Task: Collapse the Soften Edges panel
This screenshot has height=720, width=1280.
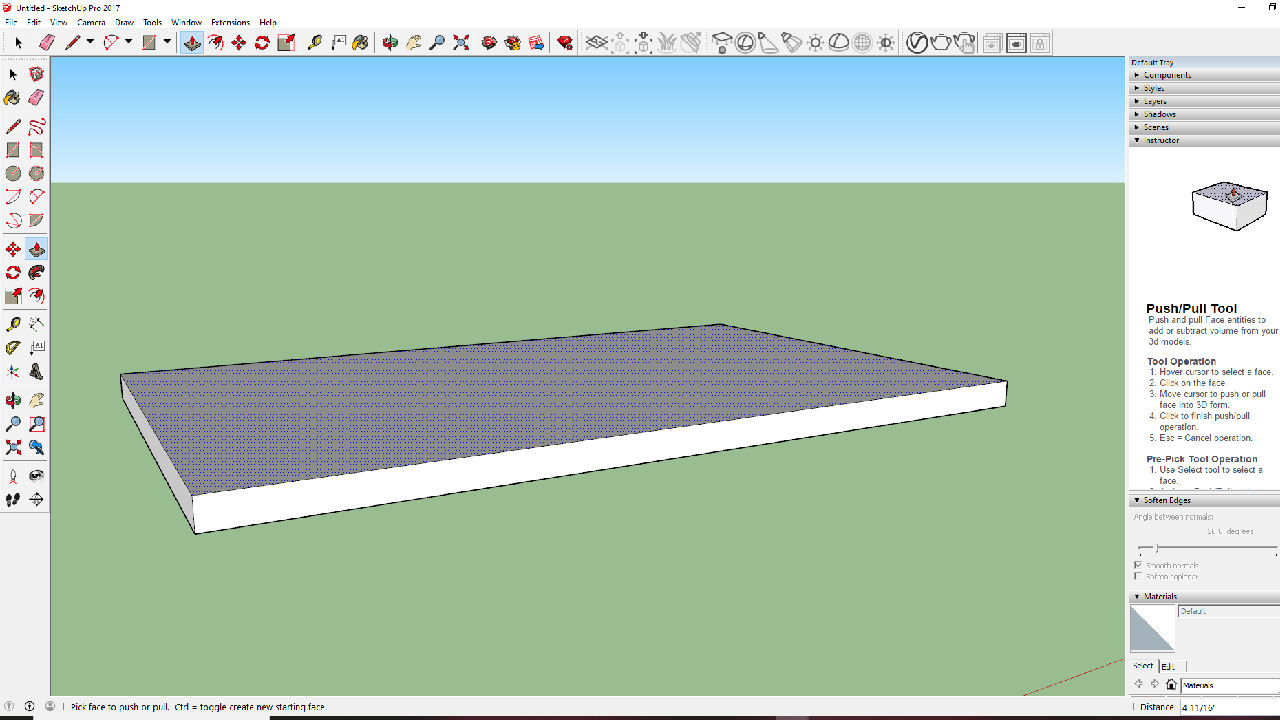Action: click(1204, 500)
